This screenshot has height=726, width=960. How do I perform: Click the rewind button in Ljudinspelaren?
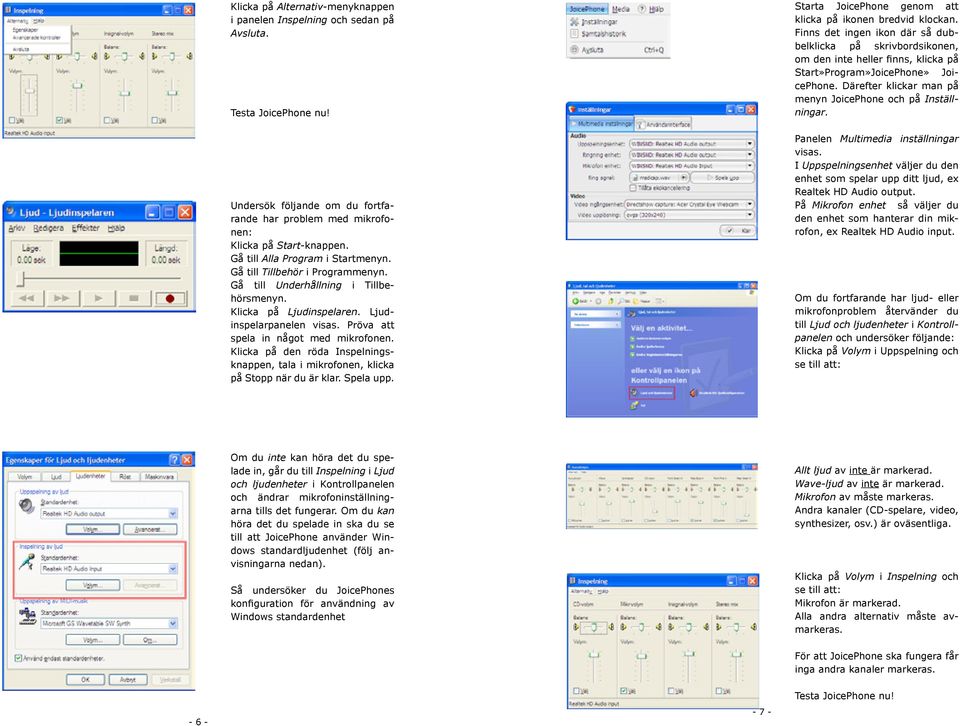27,298
